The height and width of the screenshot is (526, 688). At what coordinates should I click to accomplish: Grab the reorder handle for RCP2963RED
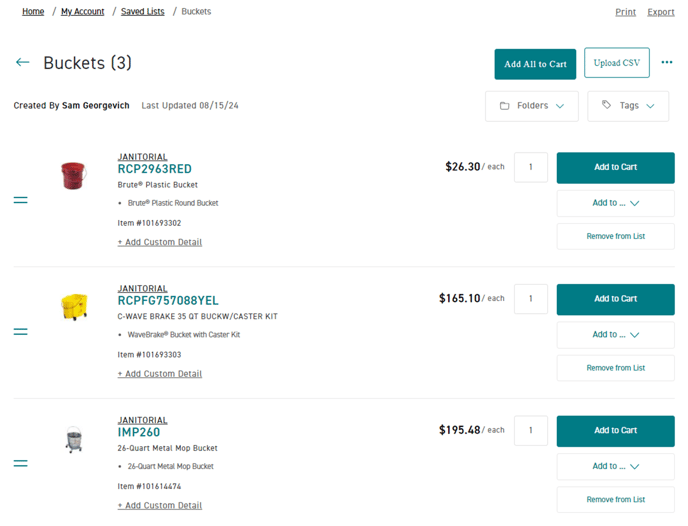(21, 200)
